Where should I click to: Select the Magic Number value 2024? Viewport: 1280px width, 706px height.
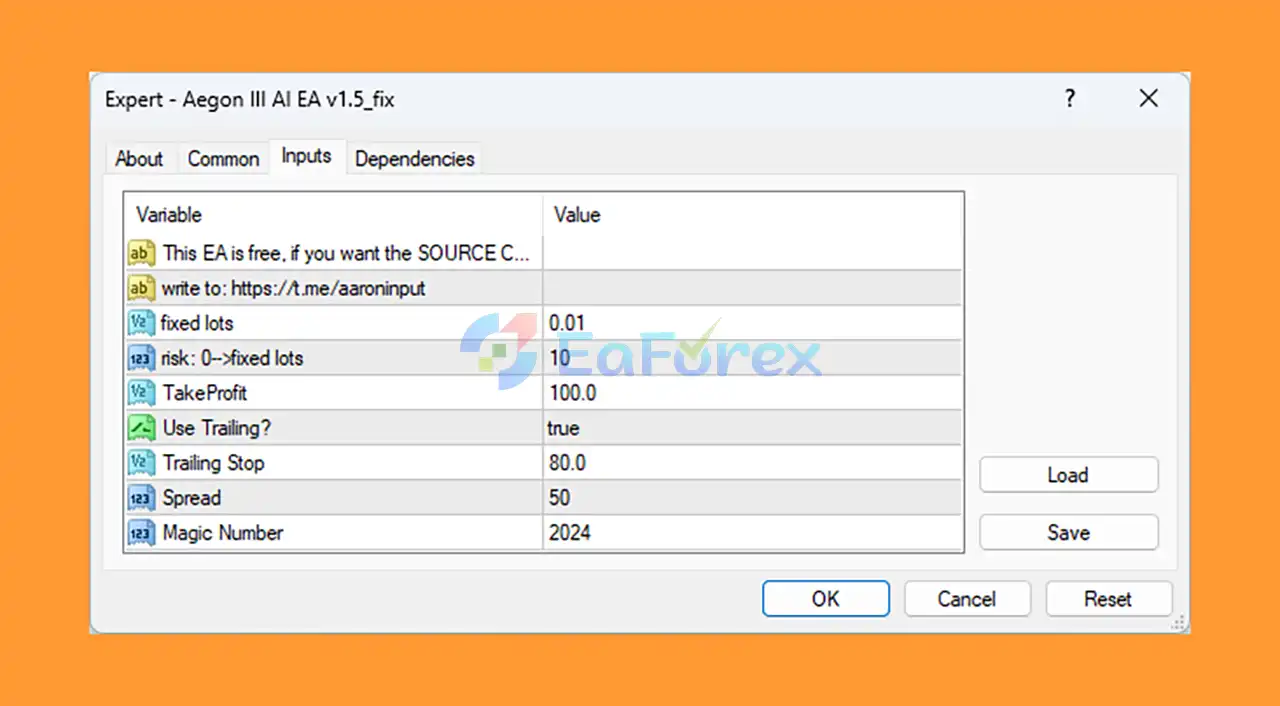point(752,533)
